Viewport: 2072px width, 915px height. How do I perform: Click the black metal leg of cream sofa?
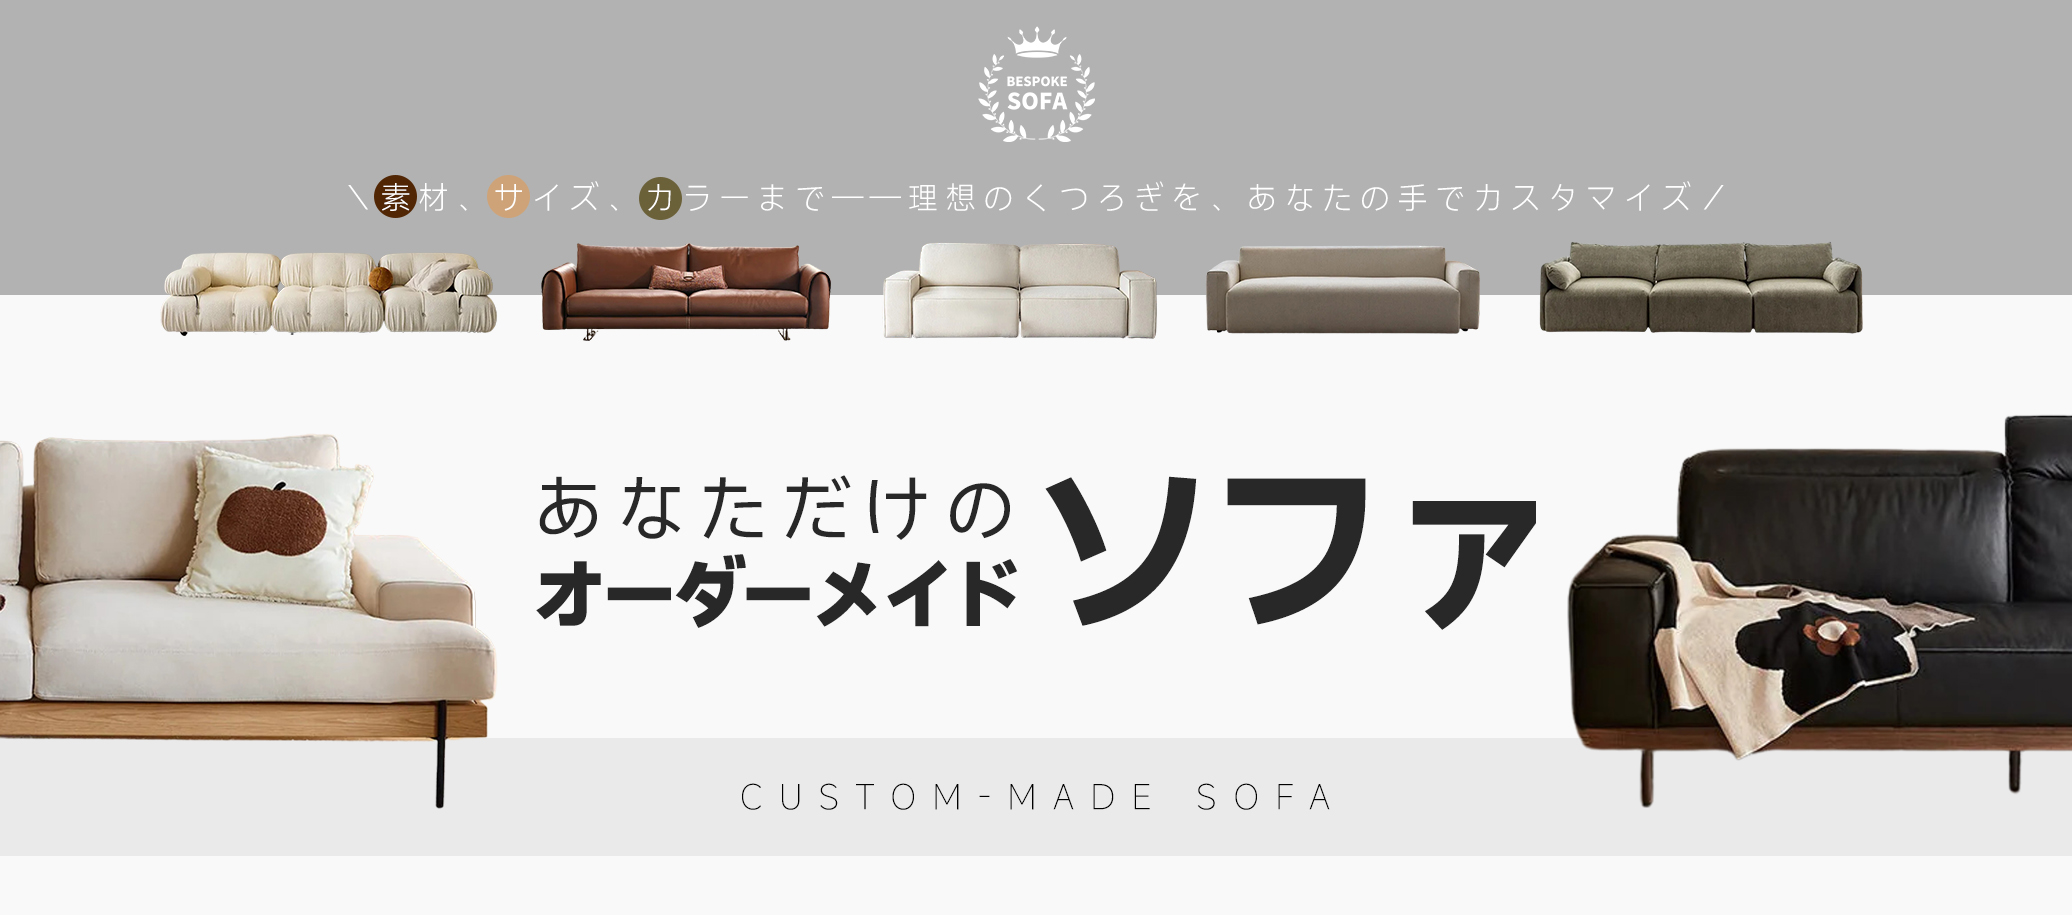coord(440,754)
